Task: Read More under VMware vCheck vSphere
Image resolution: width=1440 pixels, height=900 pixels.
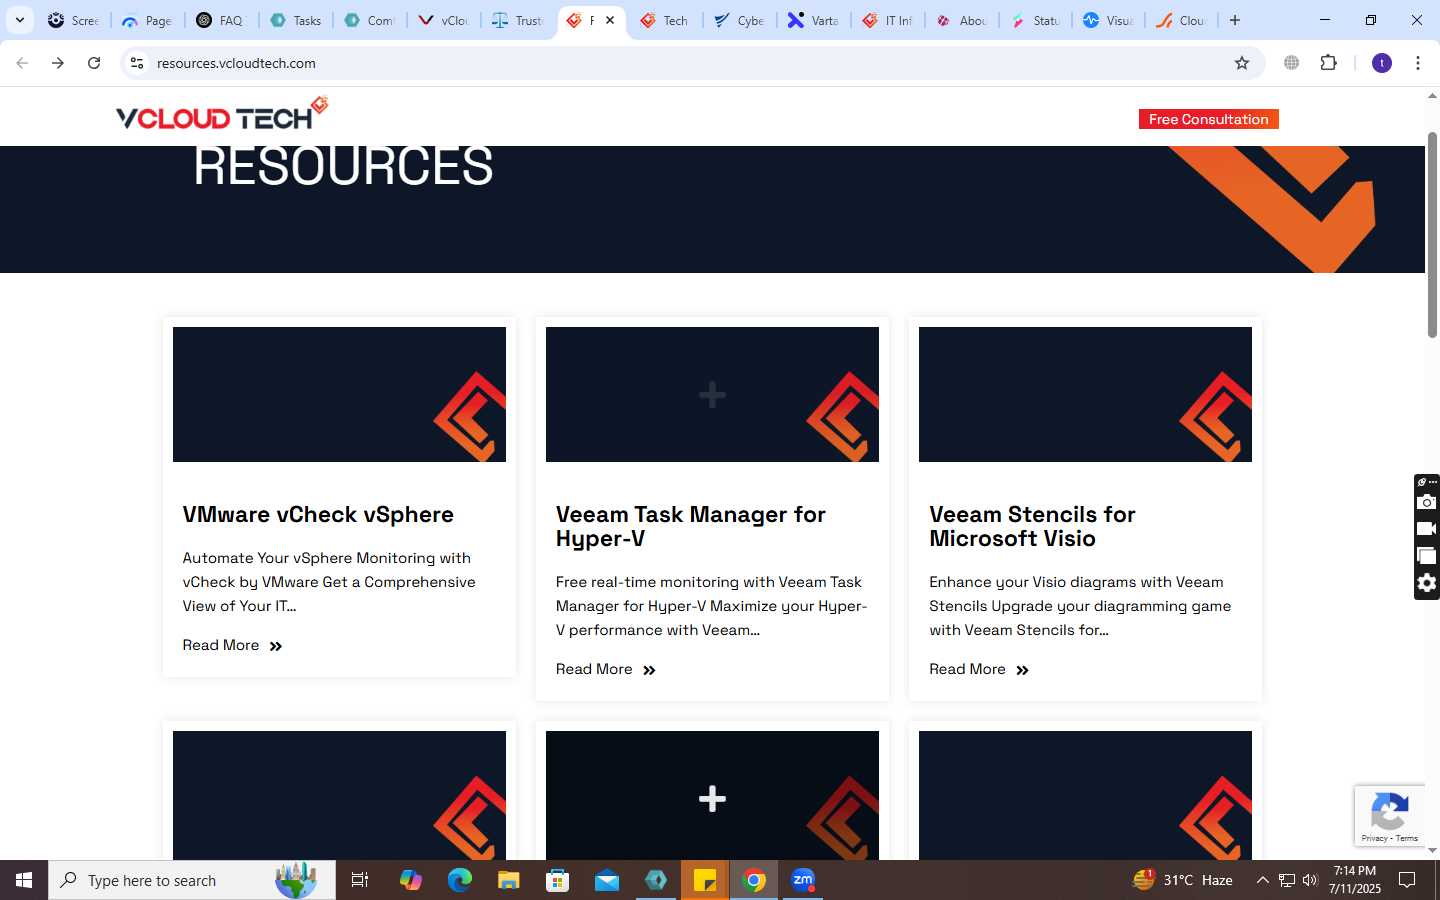Action: click(232, 645)
